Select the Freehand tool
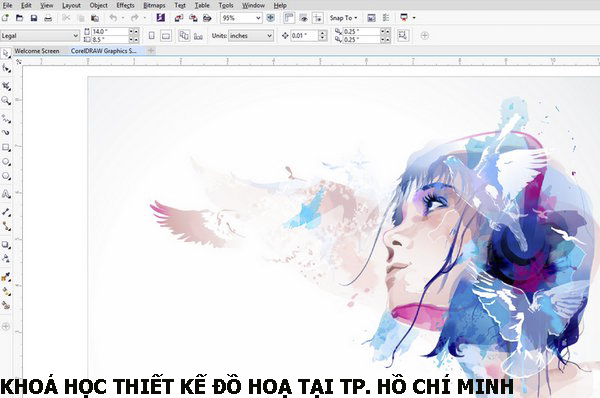Image resolution: width=600 pixels, height=398 pixels. pos(6,119)
